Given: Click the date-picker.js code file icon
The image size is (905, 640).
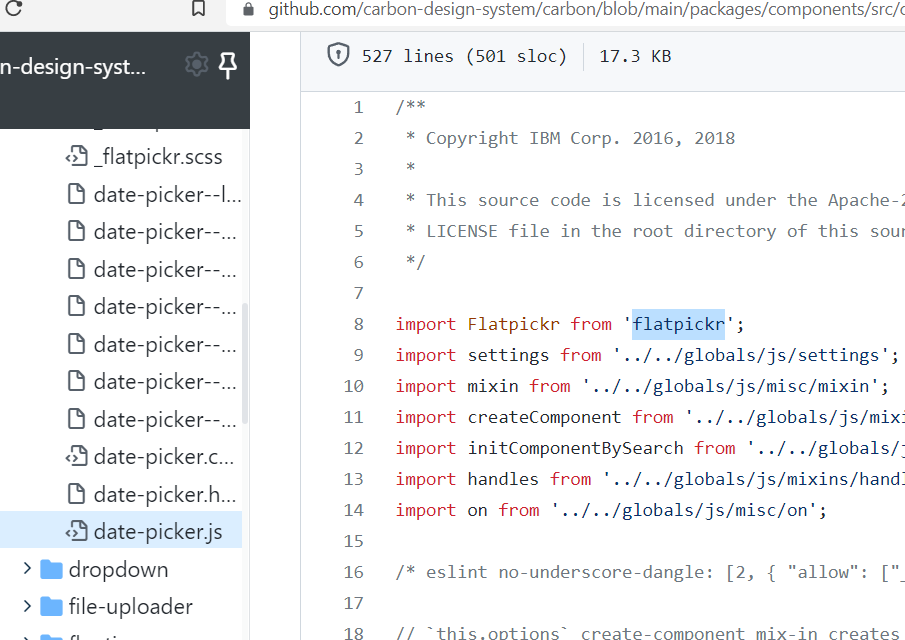Looking at the screenshot, I should 77,531.
